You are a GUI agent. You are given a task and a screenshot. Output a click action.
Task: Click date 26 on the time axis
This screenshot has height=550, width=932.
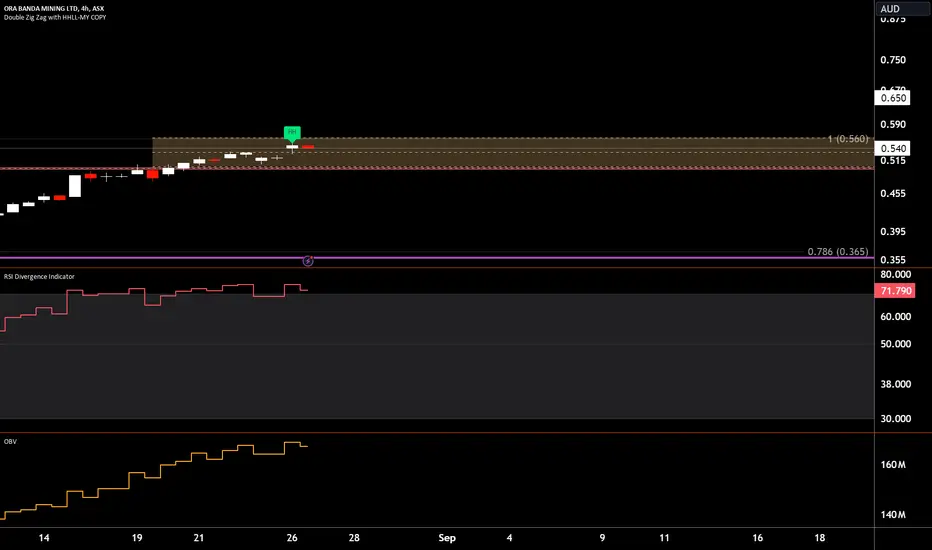coord(292,538)
